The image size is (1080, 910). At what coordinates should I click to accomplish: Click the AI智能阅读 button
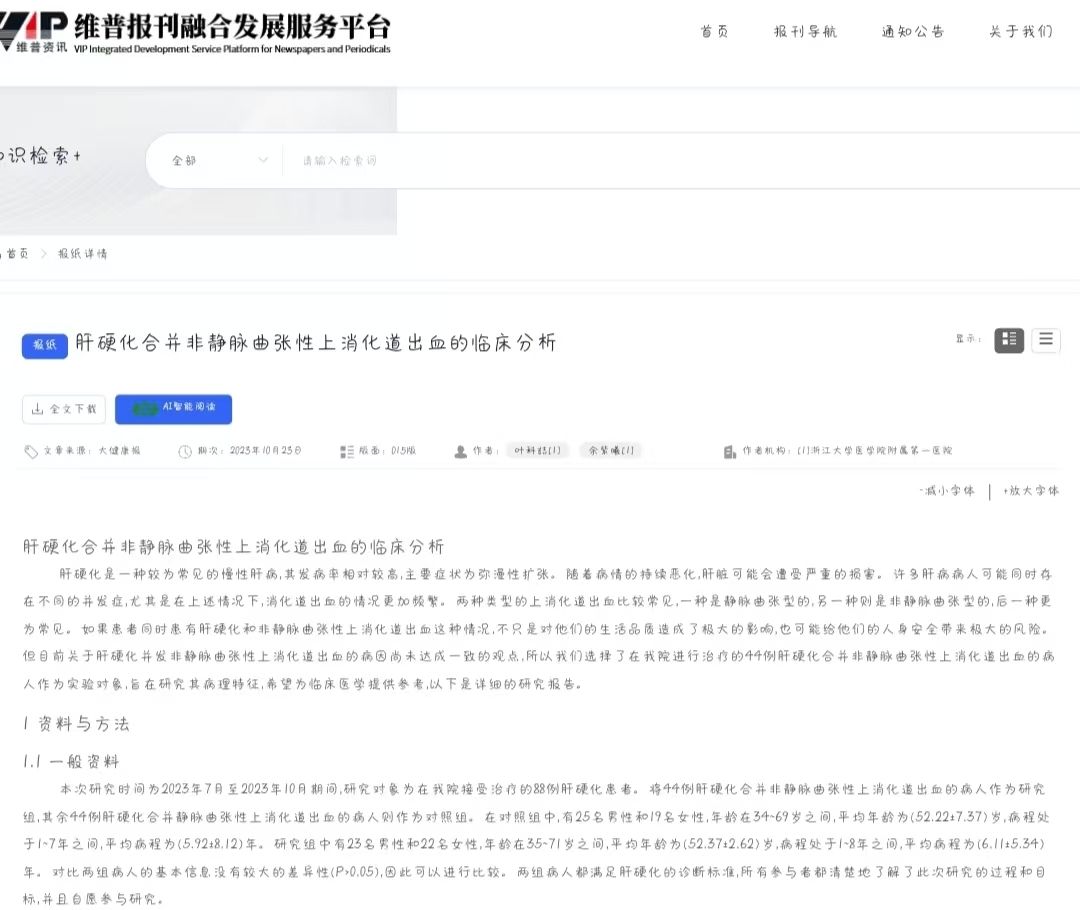173,409
